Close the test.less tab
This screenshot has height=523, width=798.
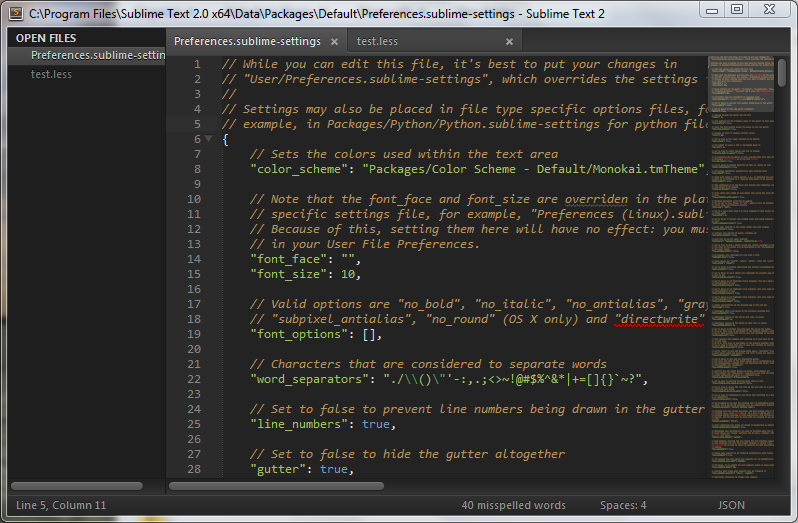pos(509,42)
